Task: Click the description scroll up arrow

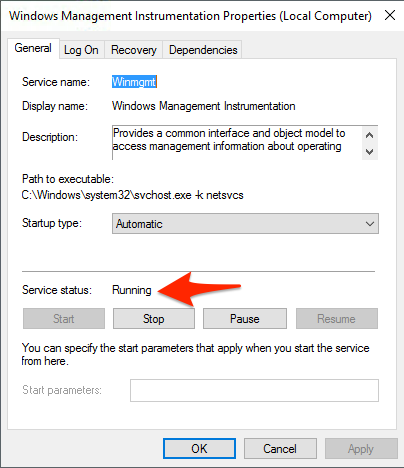Action: pyautogui.click(x=369, y=135)
